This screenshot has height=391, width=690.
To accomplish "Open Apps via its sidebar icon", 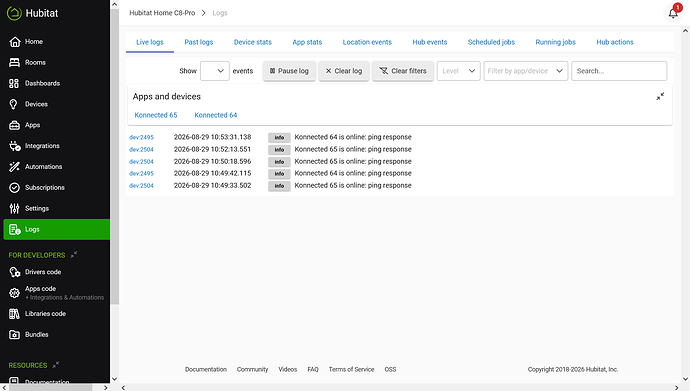I will [15, 125].
